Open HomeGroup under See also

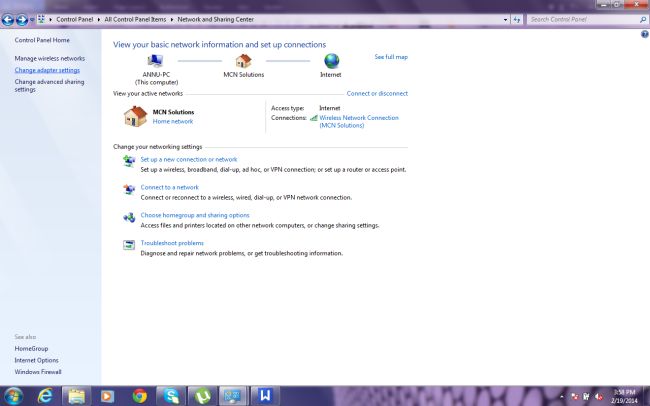(x=31, y=349)
